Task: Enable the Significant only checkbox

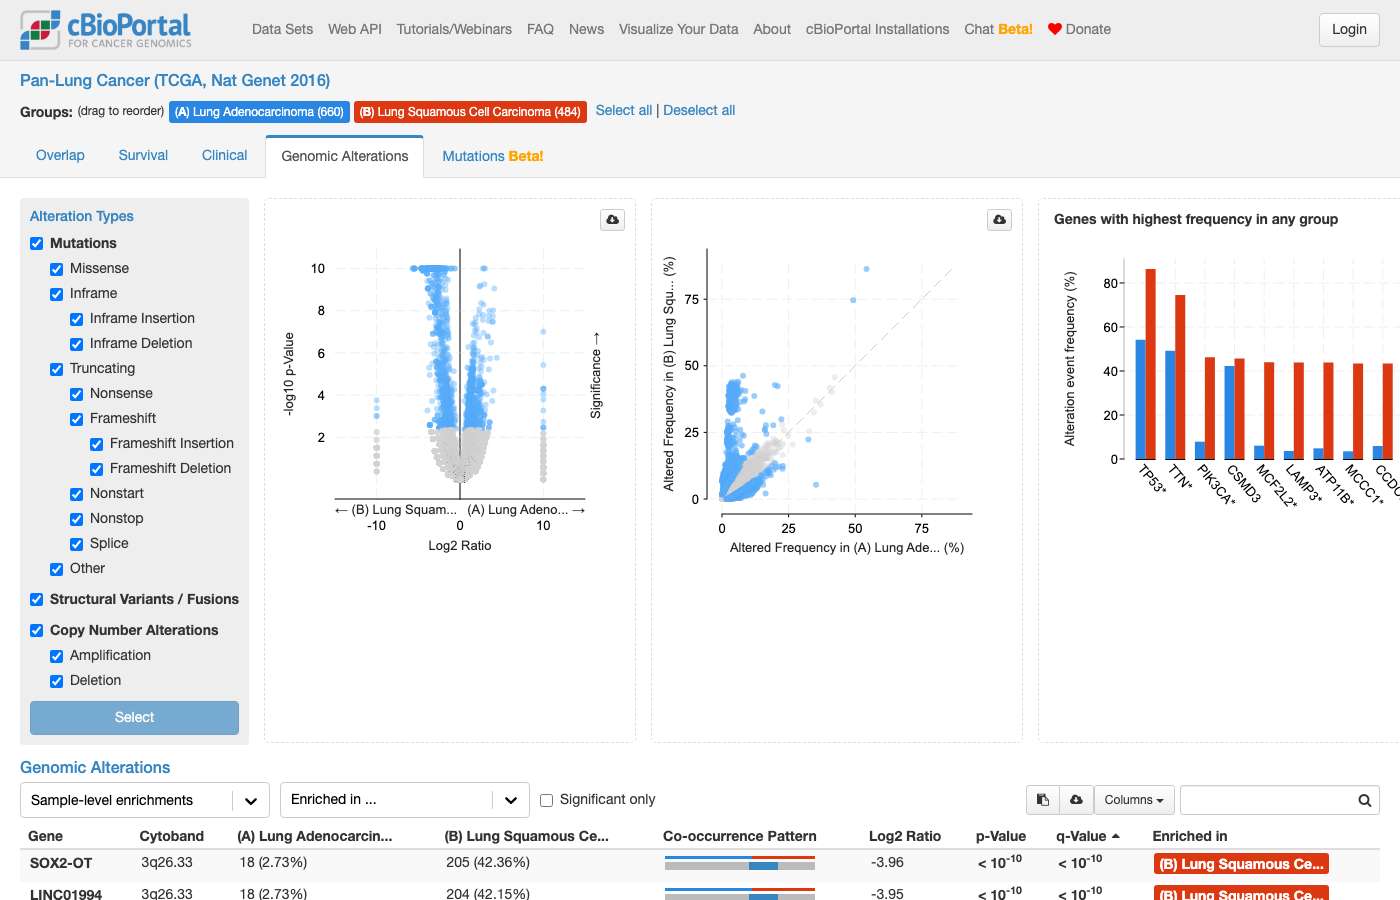Action: click(x=547, y=800)
